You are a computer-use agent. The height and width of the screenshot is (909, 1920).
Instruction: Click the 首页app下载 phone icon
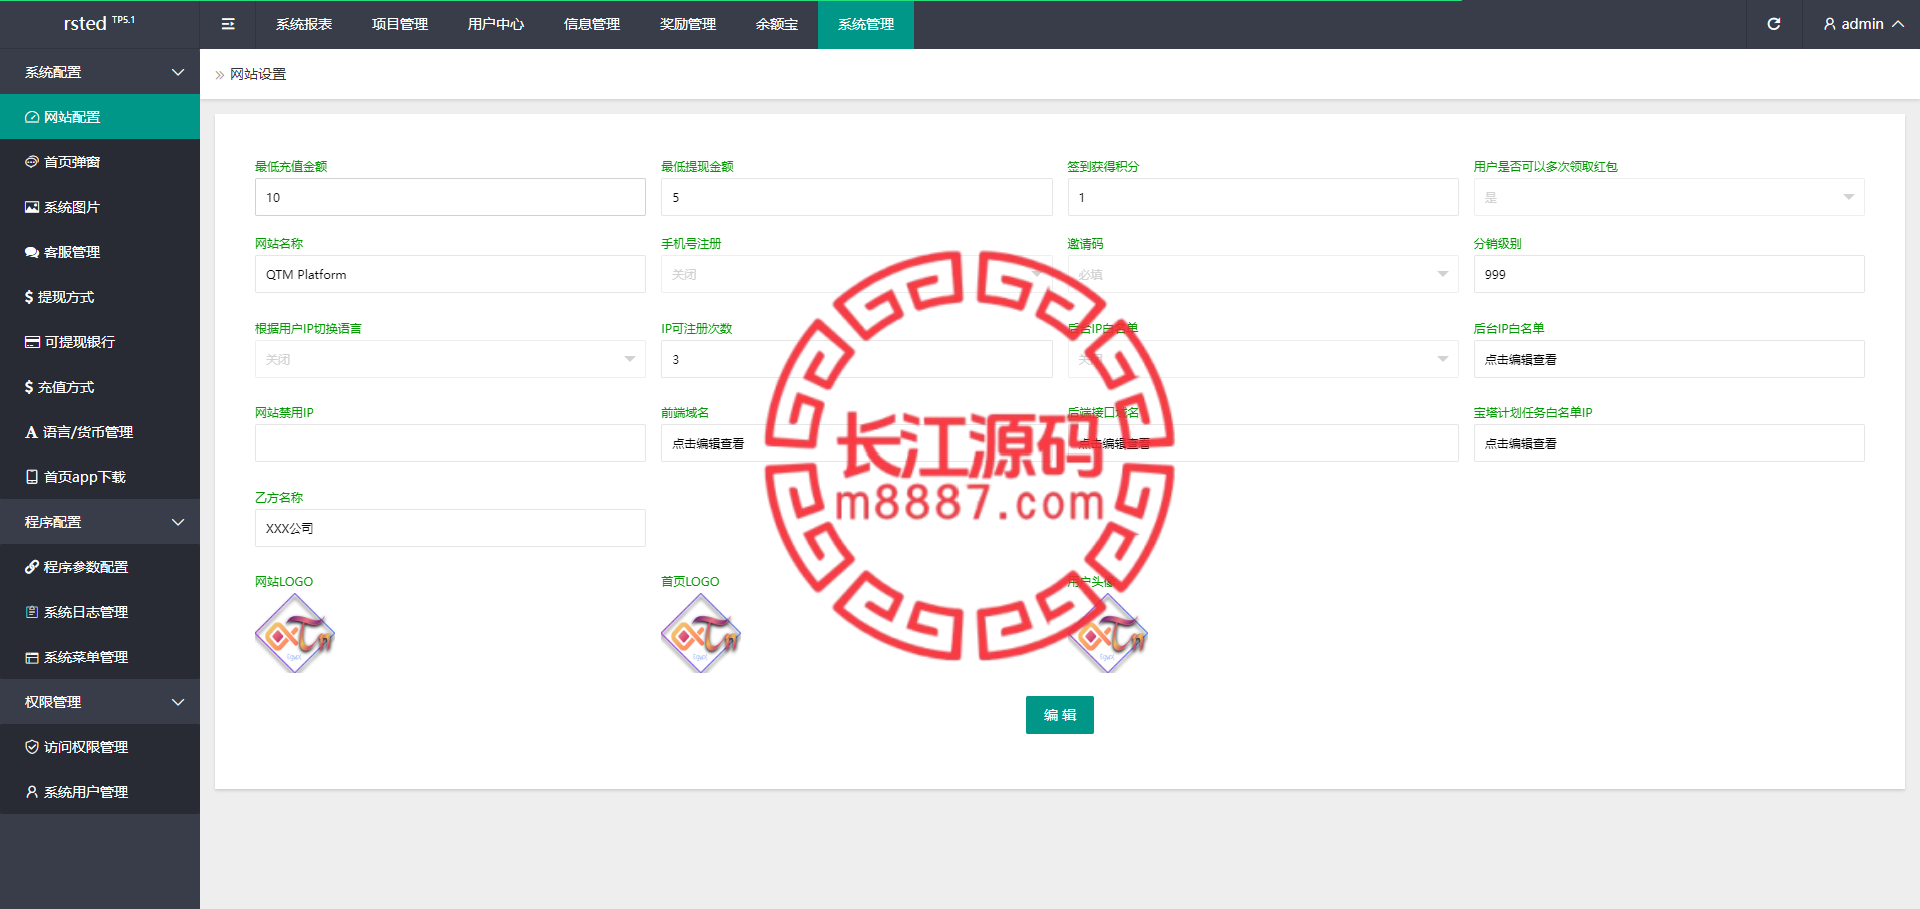tap(32, 477)
